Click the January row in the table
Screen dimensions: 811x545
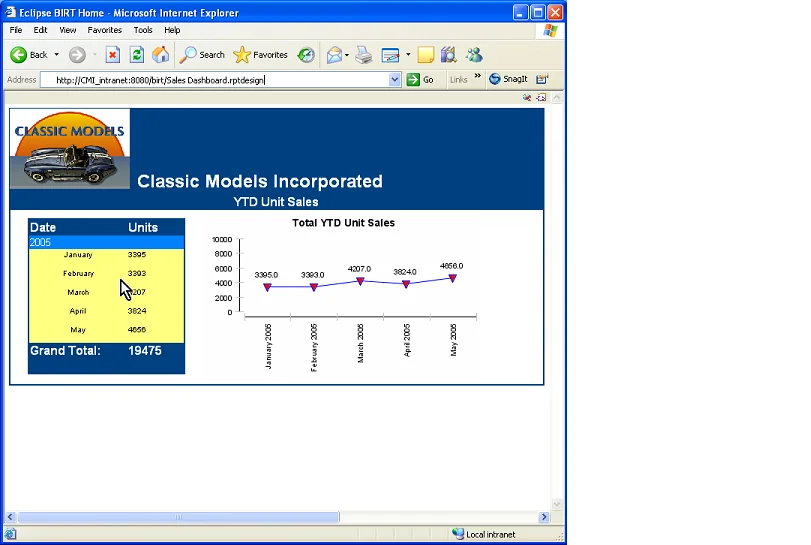106,254
